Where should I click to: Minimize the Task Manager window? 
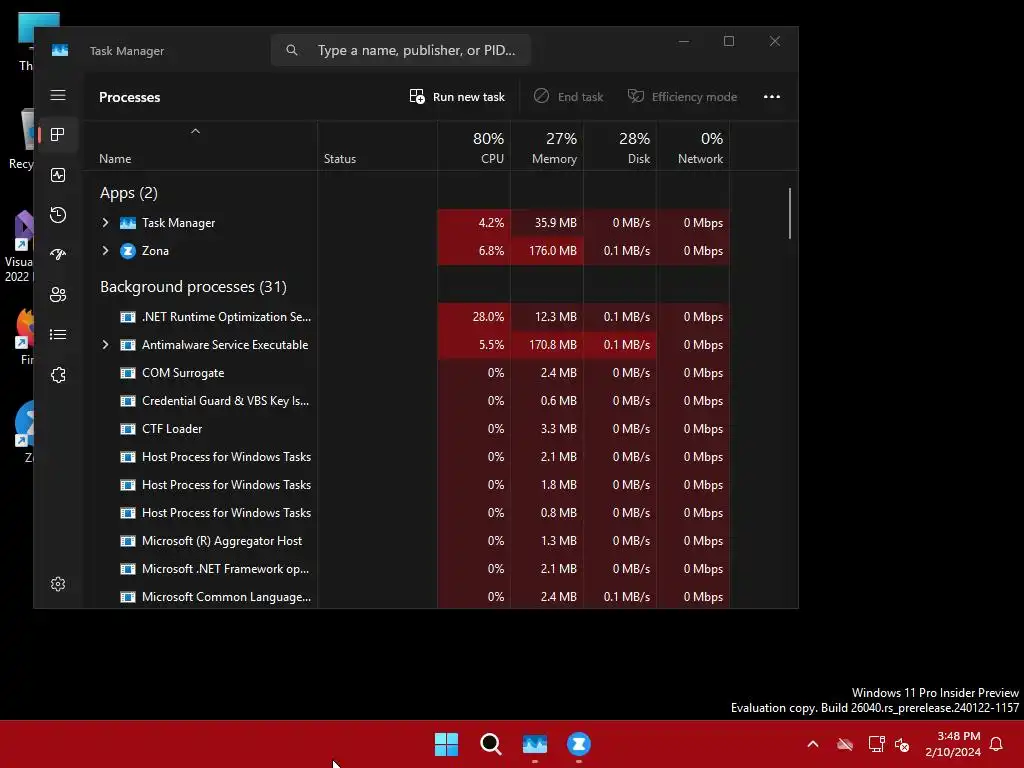(x=684, y=41)
